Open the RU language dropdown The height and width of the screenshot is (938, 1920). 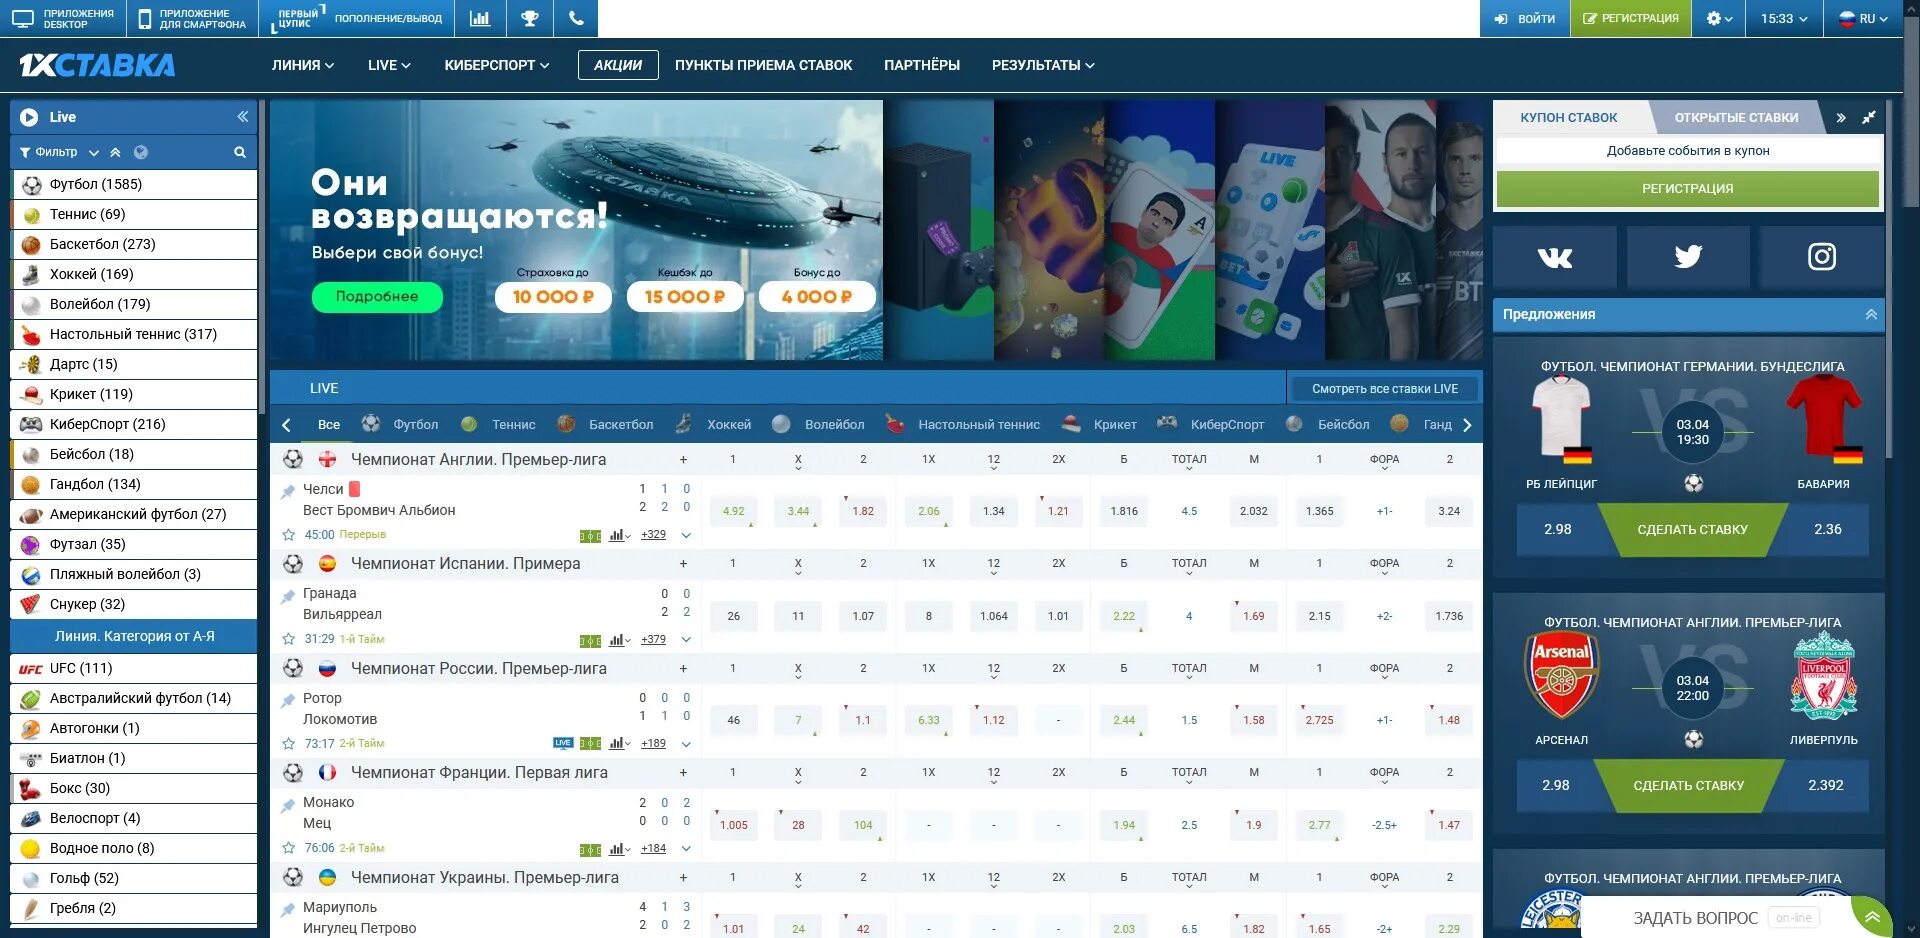coord(1863,18)
